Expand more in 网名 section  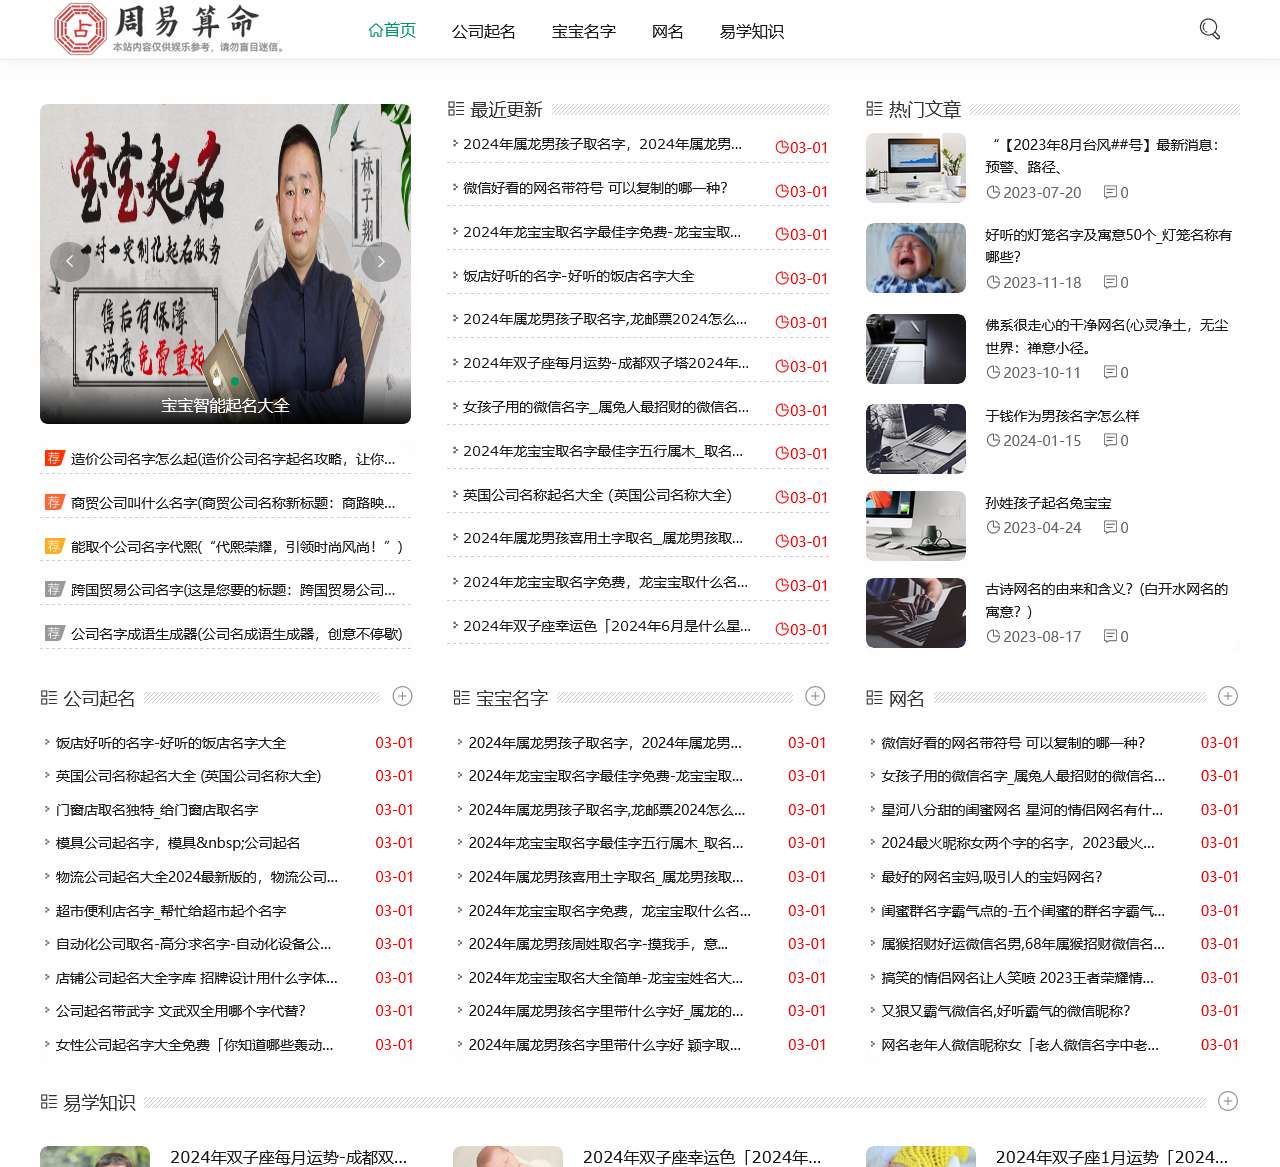click(x=1228, y=696)
